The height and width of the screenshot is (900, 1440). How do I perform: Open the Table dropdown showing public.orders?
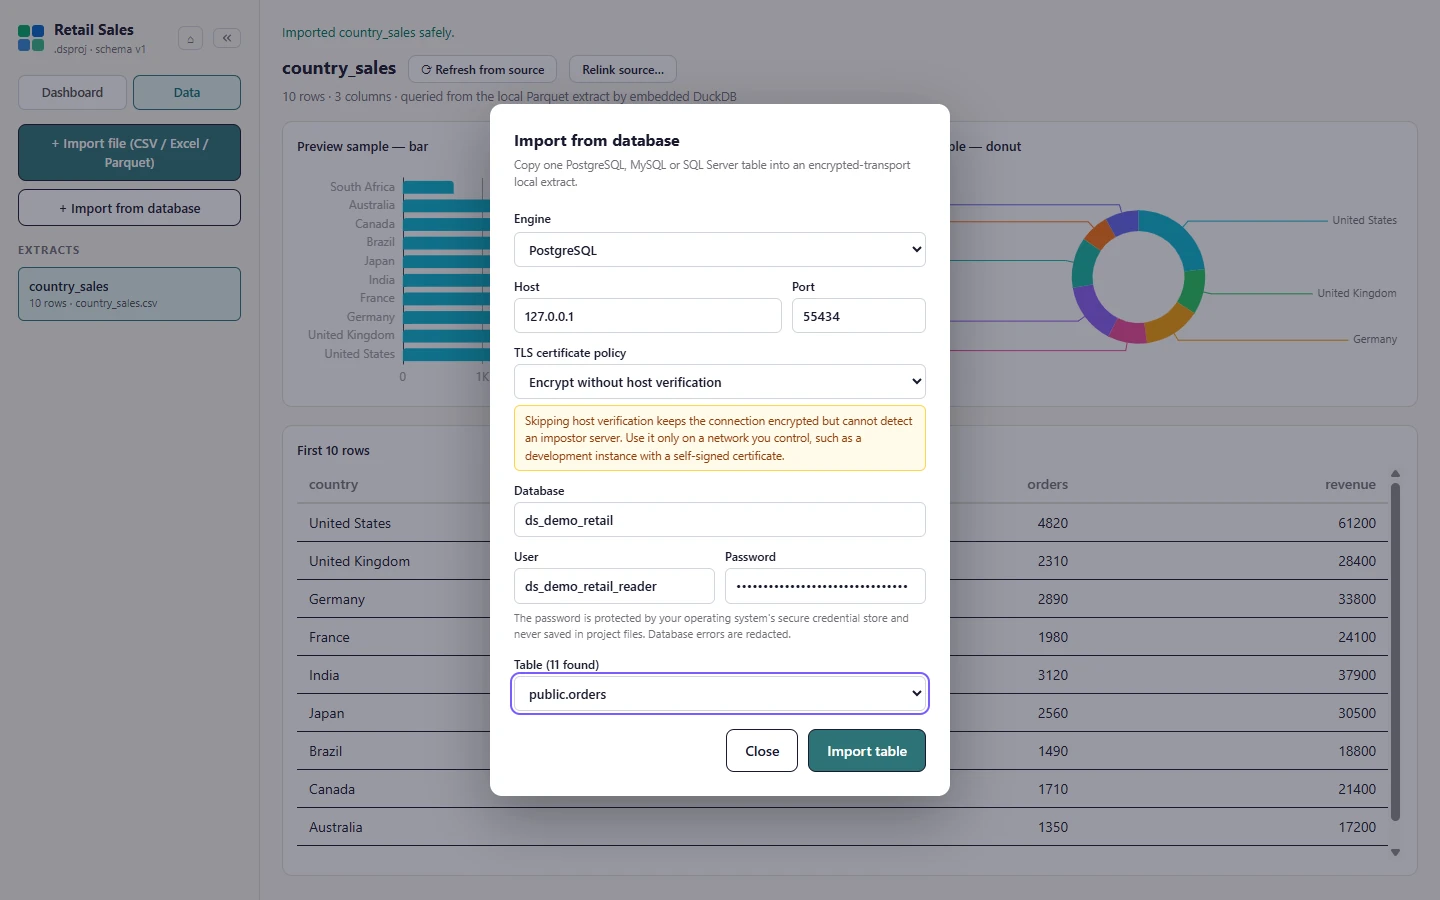coord(720,694)
